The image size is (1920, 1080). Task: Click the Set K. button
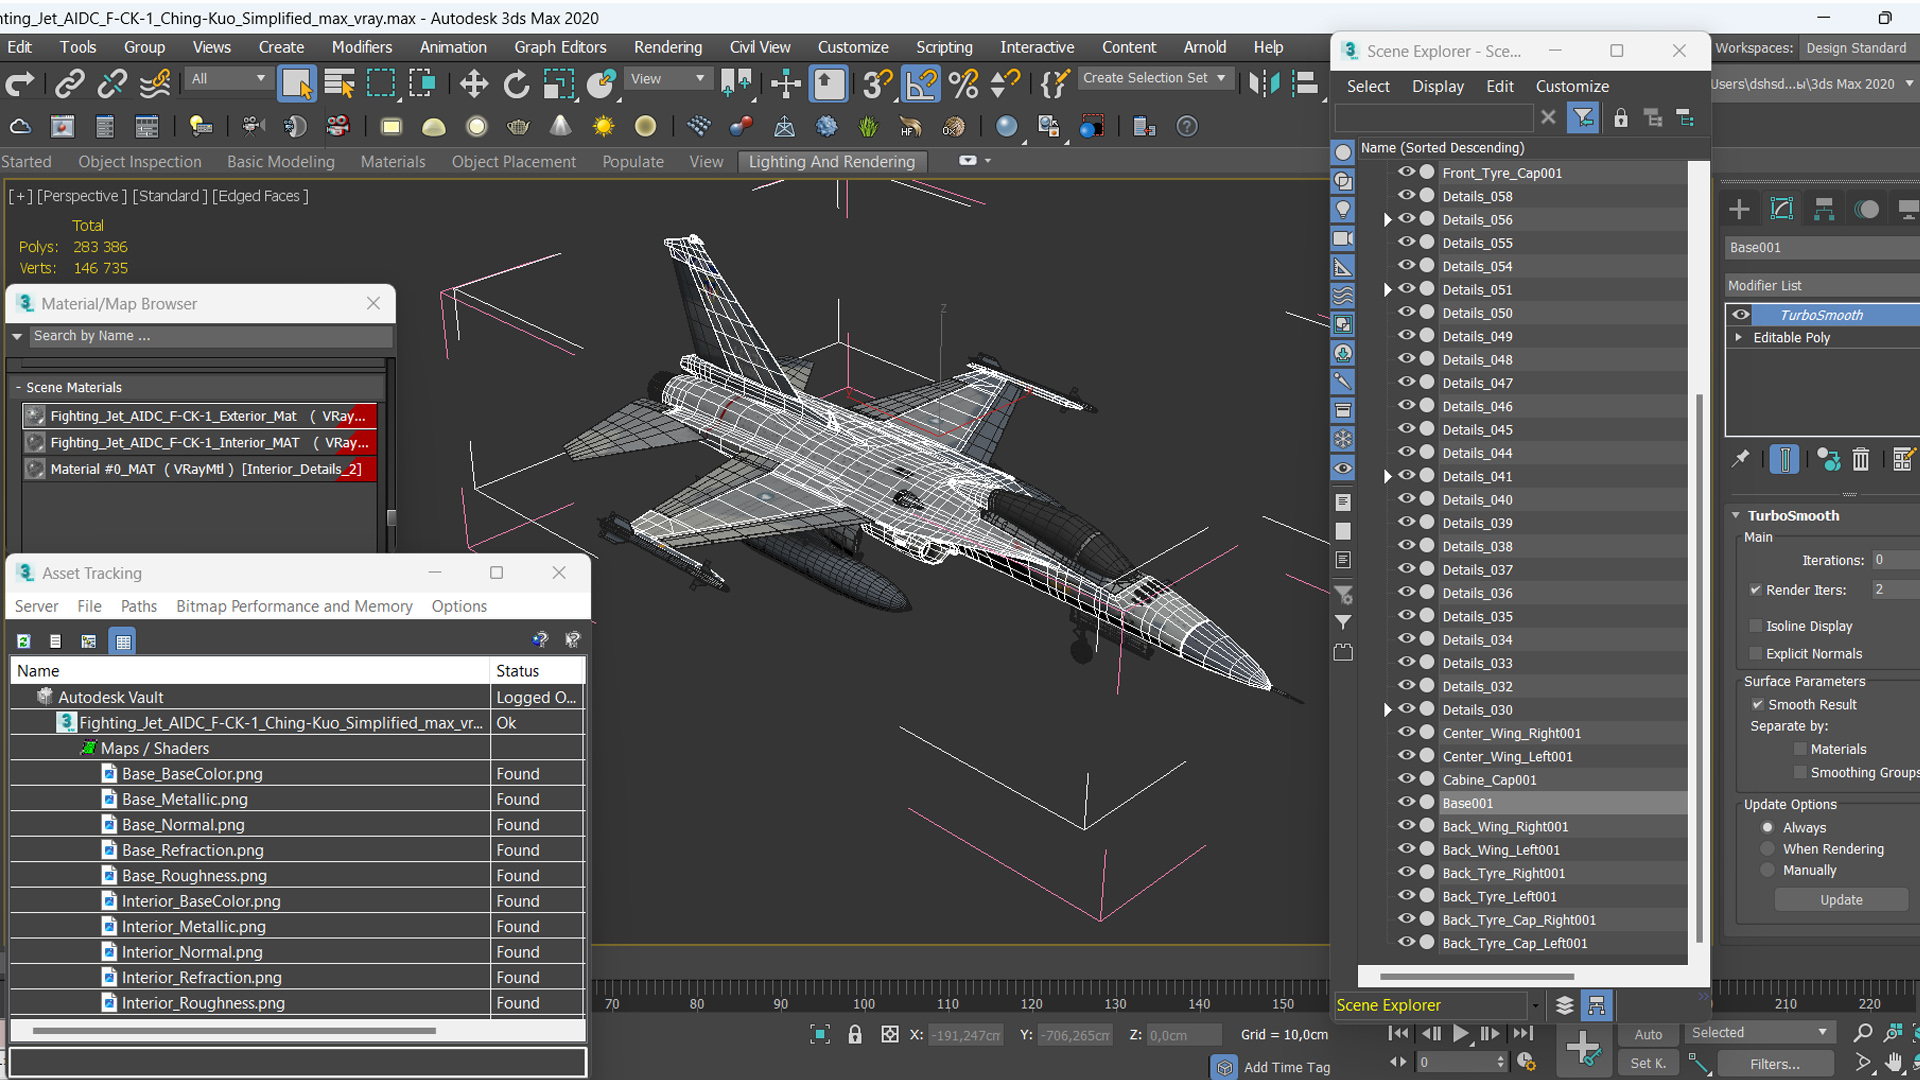click(x=1648, y=1064)
